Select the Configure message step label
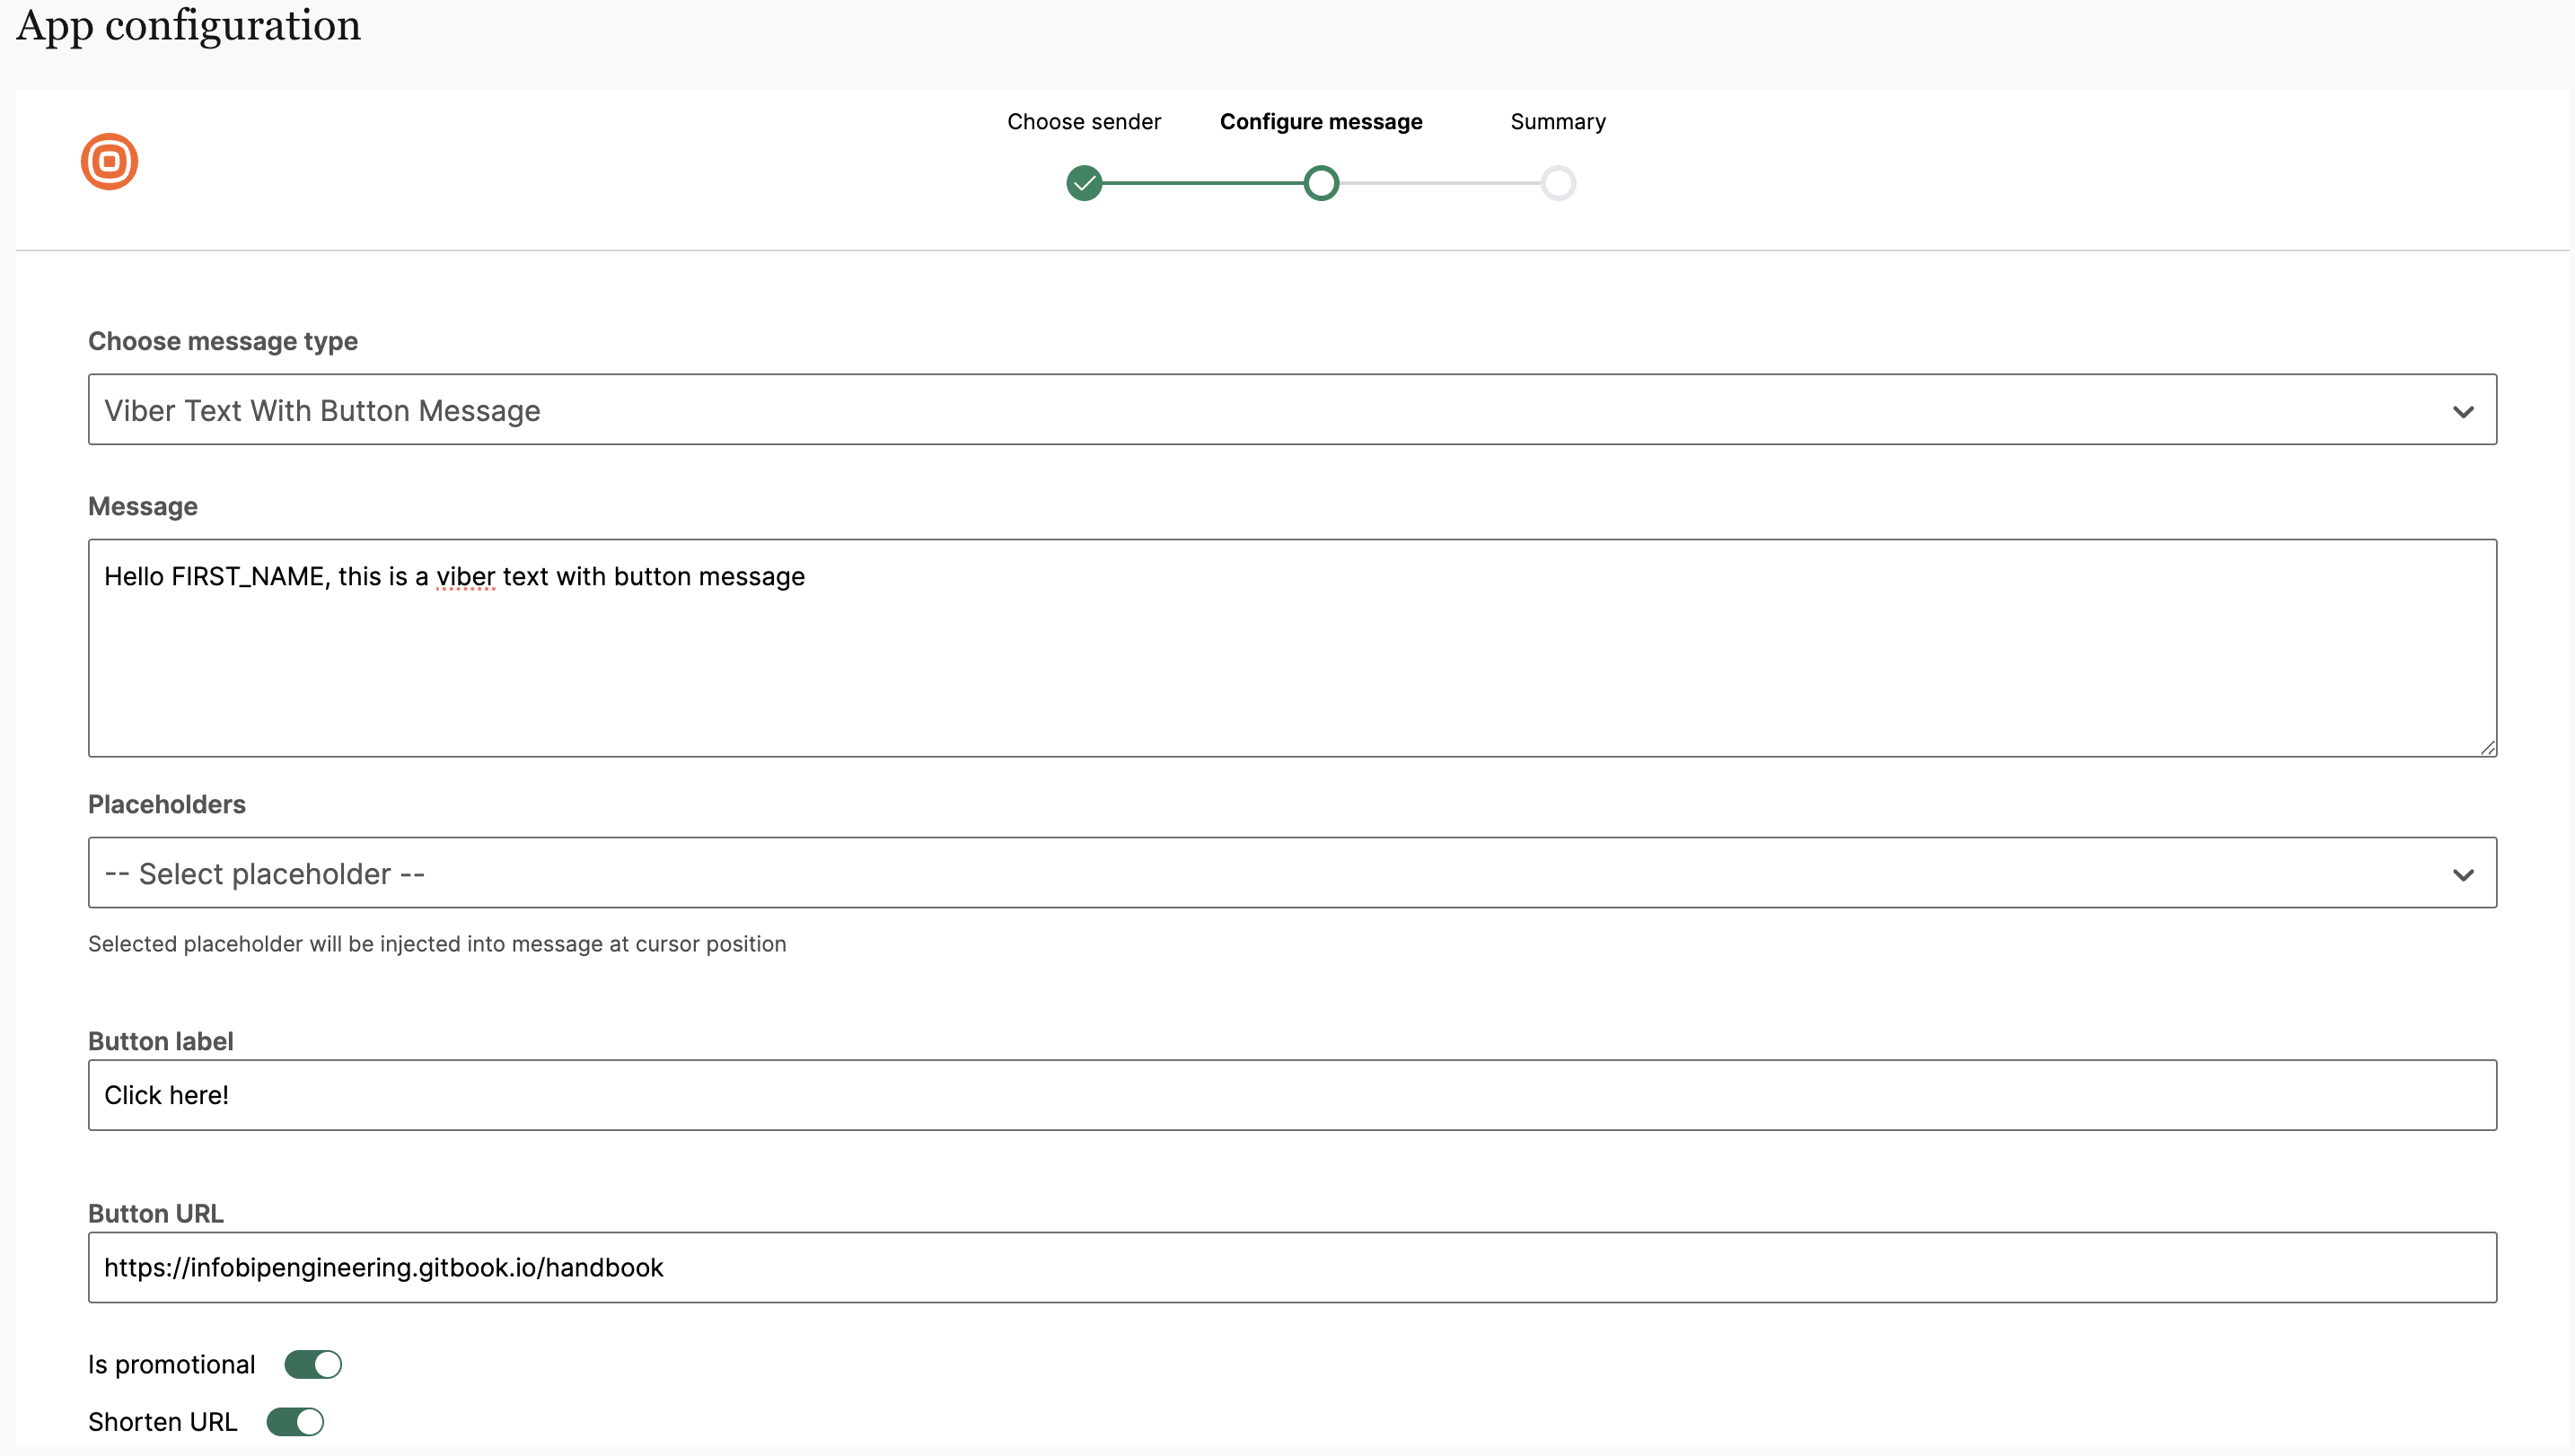The height and width of the screenshot is (1456, 2575). tap(1321, 121)
